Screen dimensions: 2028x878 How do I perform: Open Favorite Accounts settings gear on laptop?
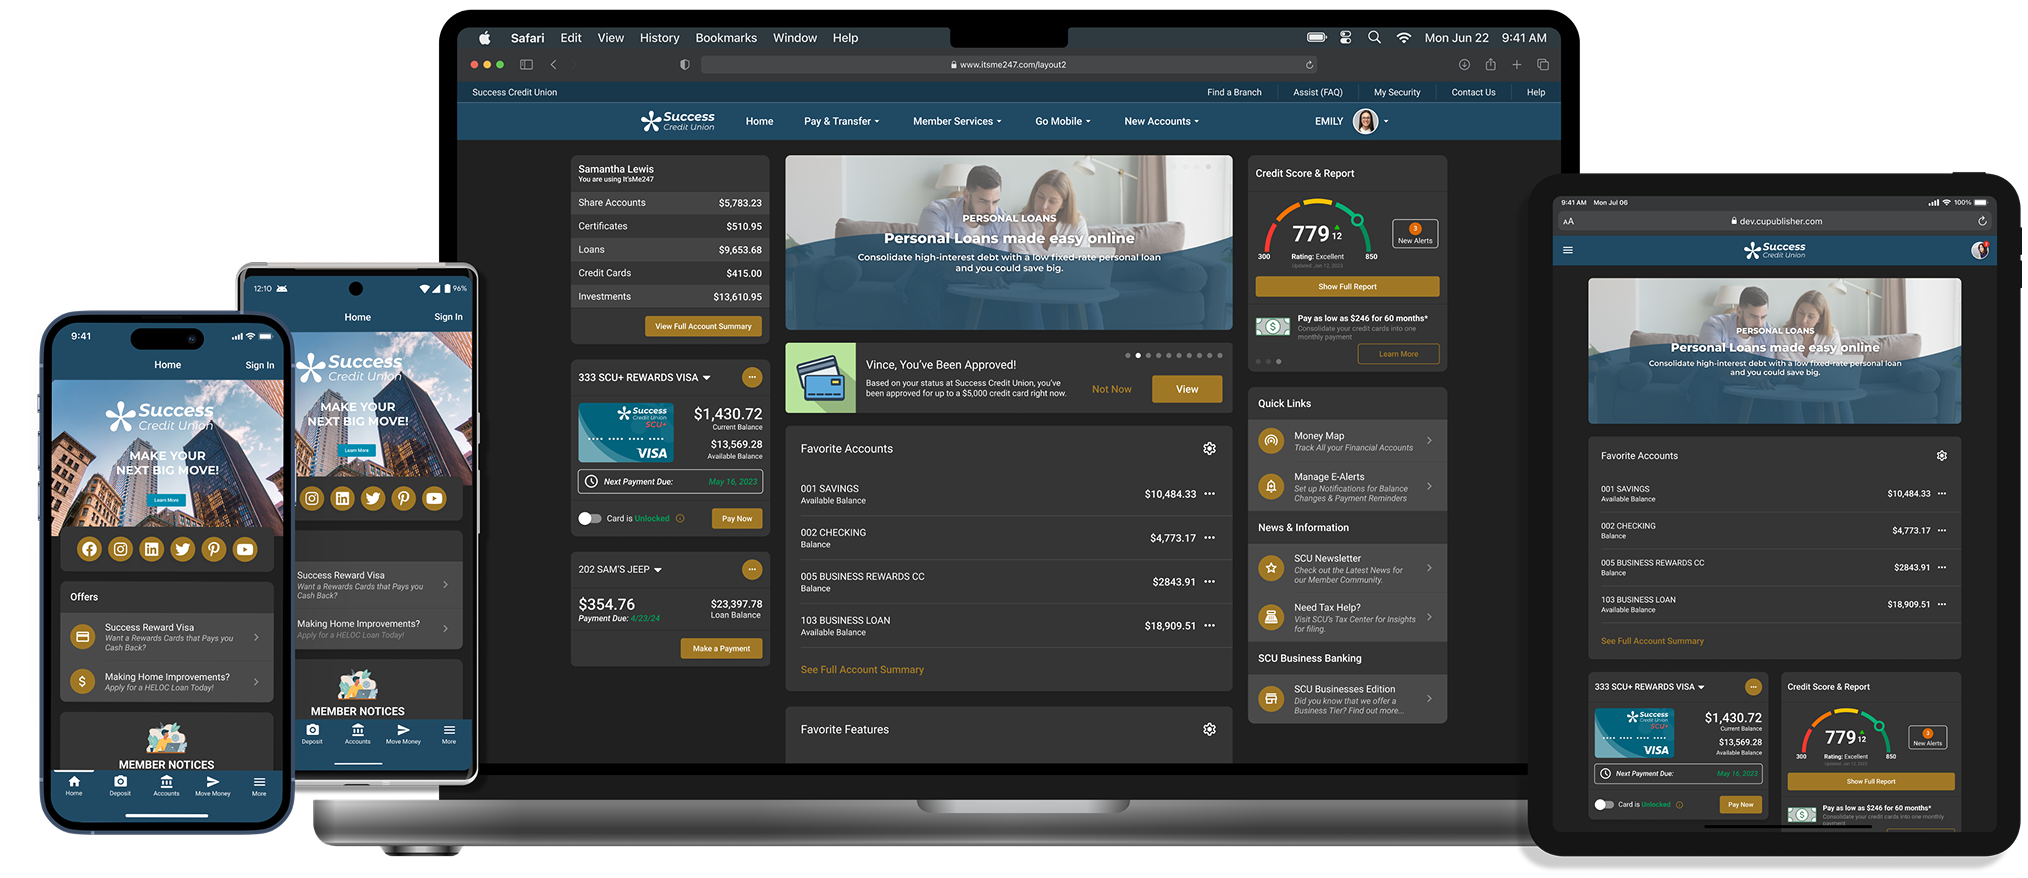(1209, 449)
